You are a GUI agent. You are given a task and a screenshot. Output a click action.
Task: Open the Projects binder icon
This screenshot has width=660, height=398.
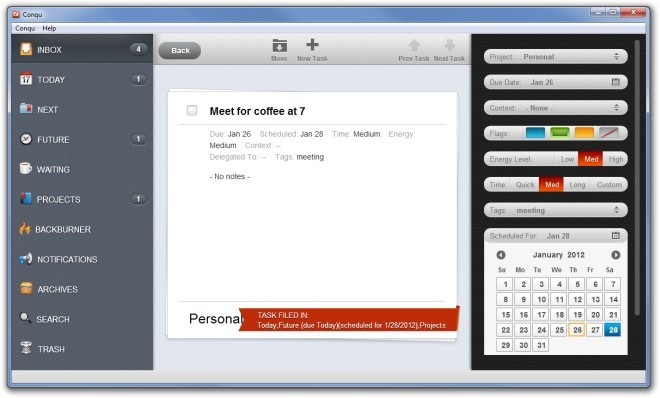[x=26, y=198]
